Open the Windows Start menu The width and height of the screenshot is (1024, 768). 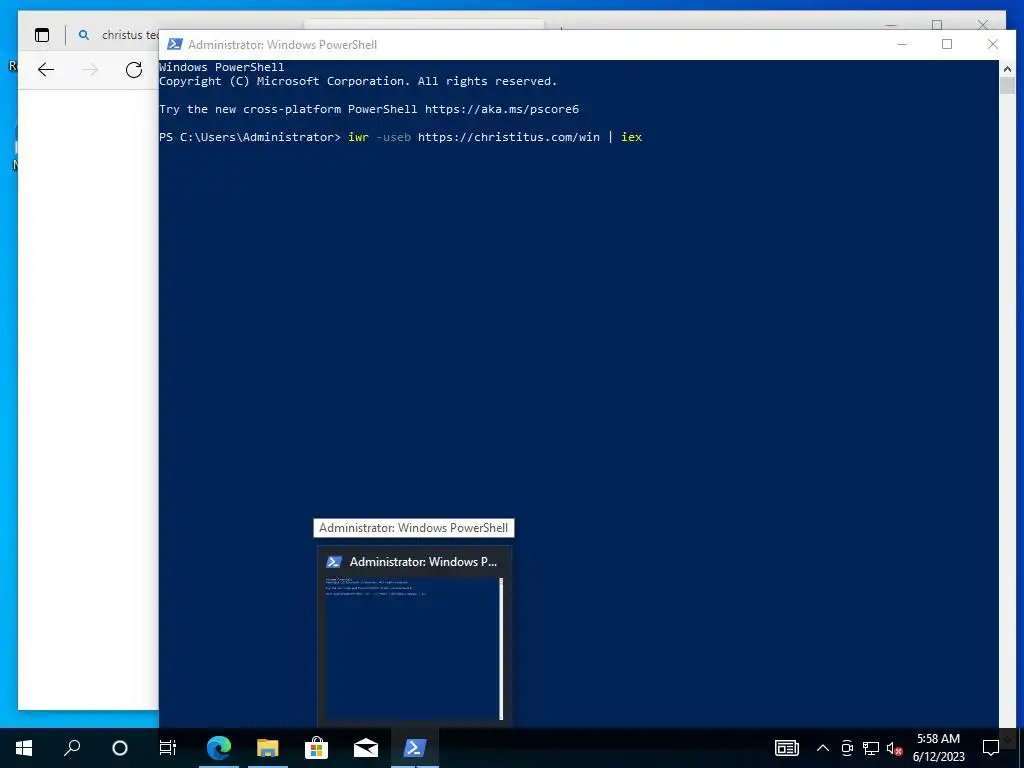click(24, 748)
